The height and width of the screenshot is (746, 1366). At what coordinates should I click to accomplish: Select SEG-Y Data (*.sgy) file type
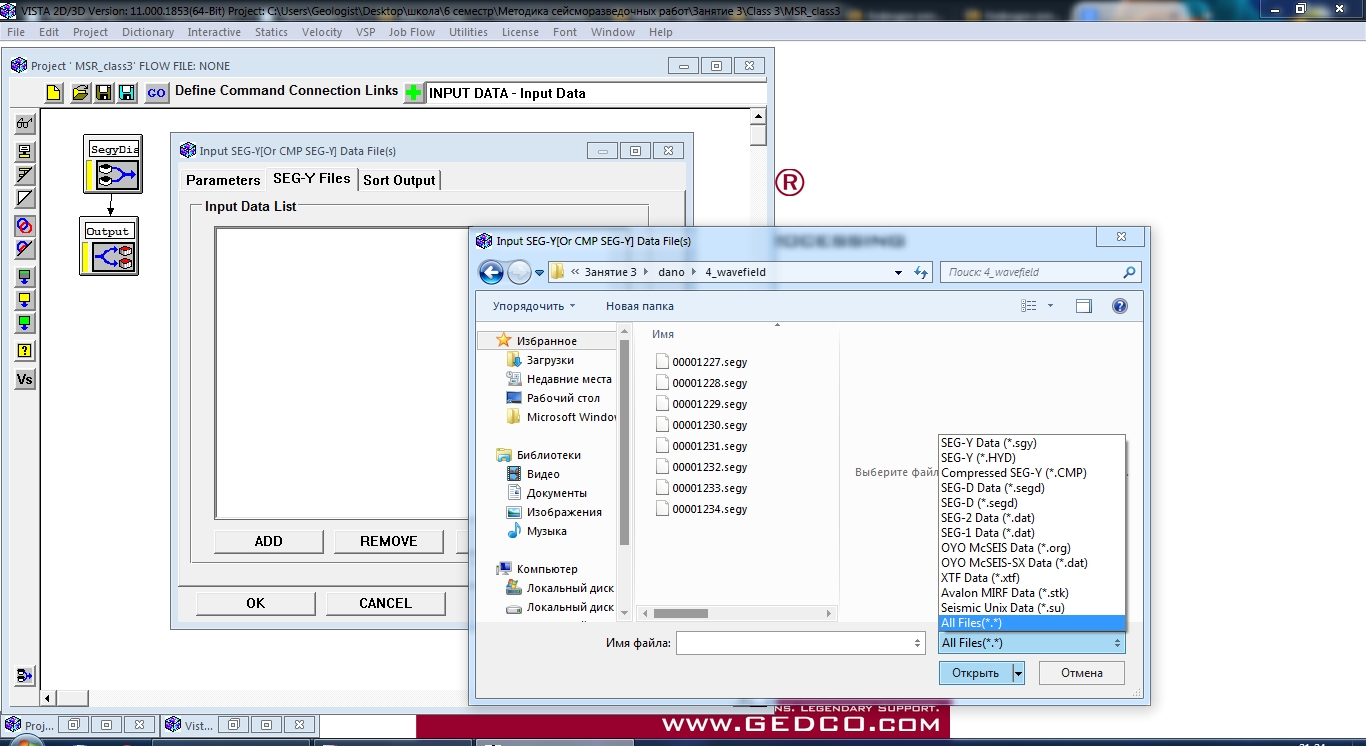tap(1032, 443)
